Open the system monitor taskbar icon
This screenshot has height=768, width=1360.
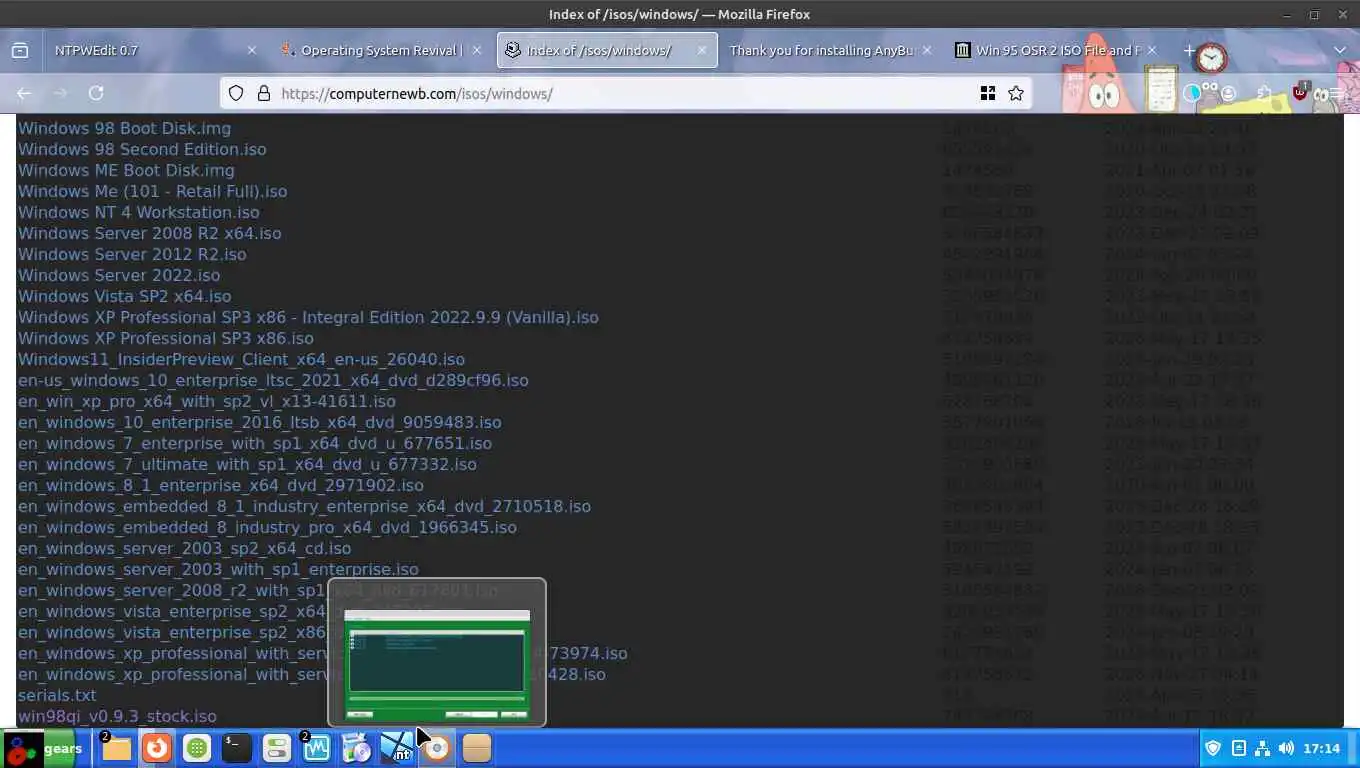pyautogui.click(x=317, y=748)
